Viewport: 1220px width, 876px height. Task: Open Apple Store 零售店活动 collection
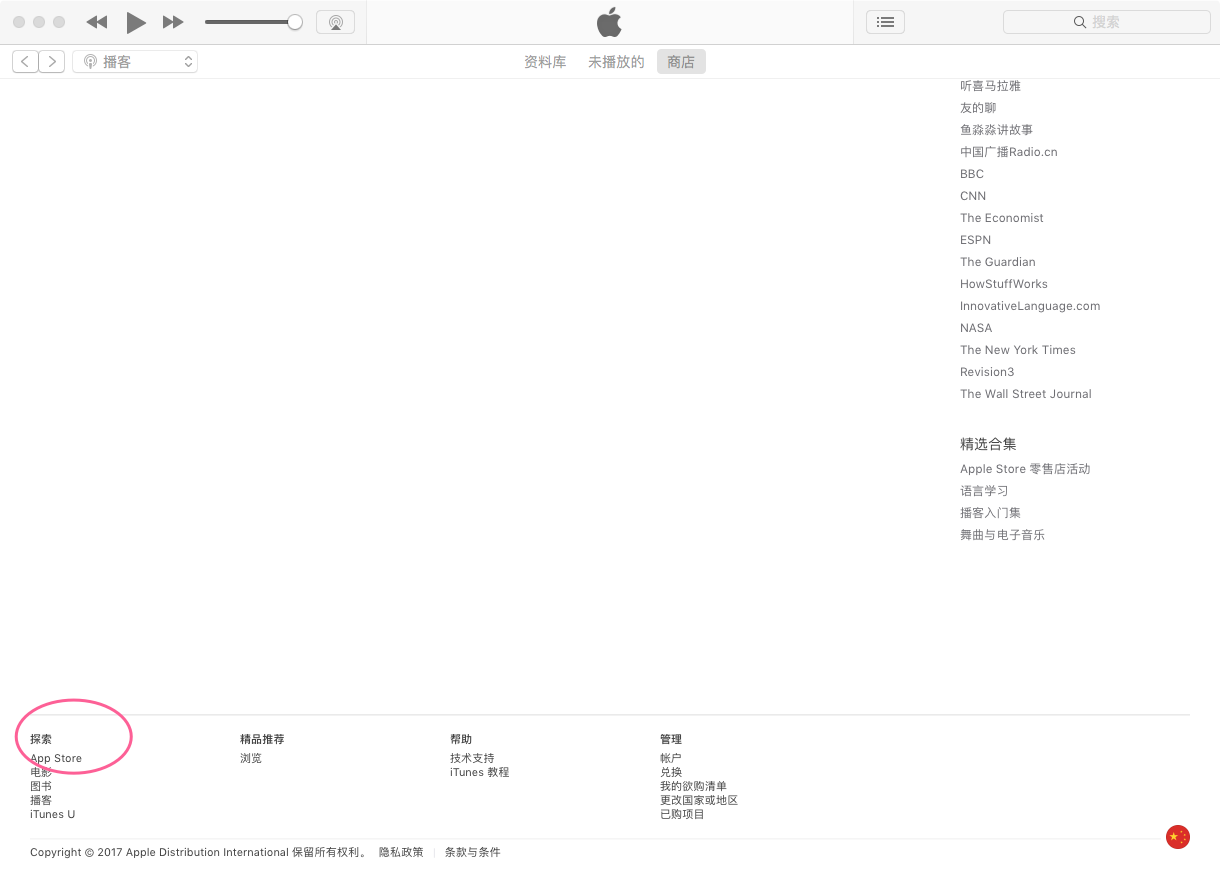(x=1025, y=469)
